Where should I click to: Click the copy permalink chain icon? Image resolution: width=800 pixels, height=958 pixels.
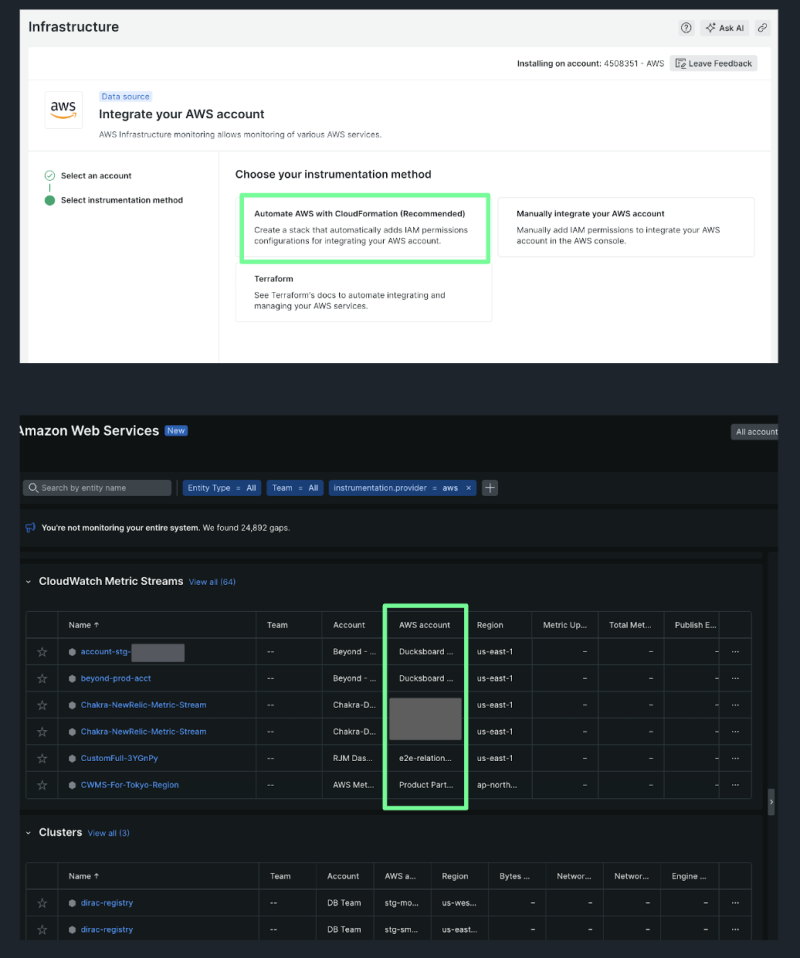point(762,28)
